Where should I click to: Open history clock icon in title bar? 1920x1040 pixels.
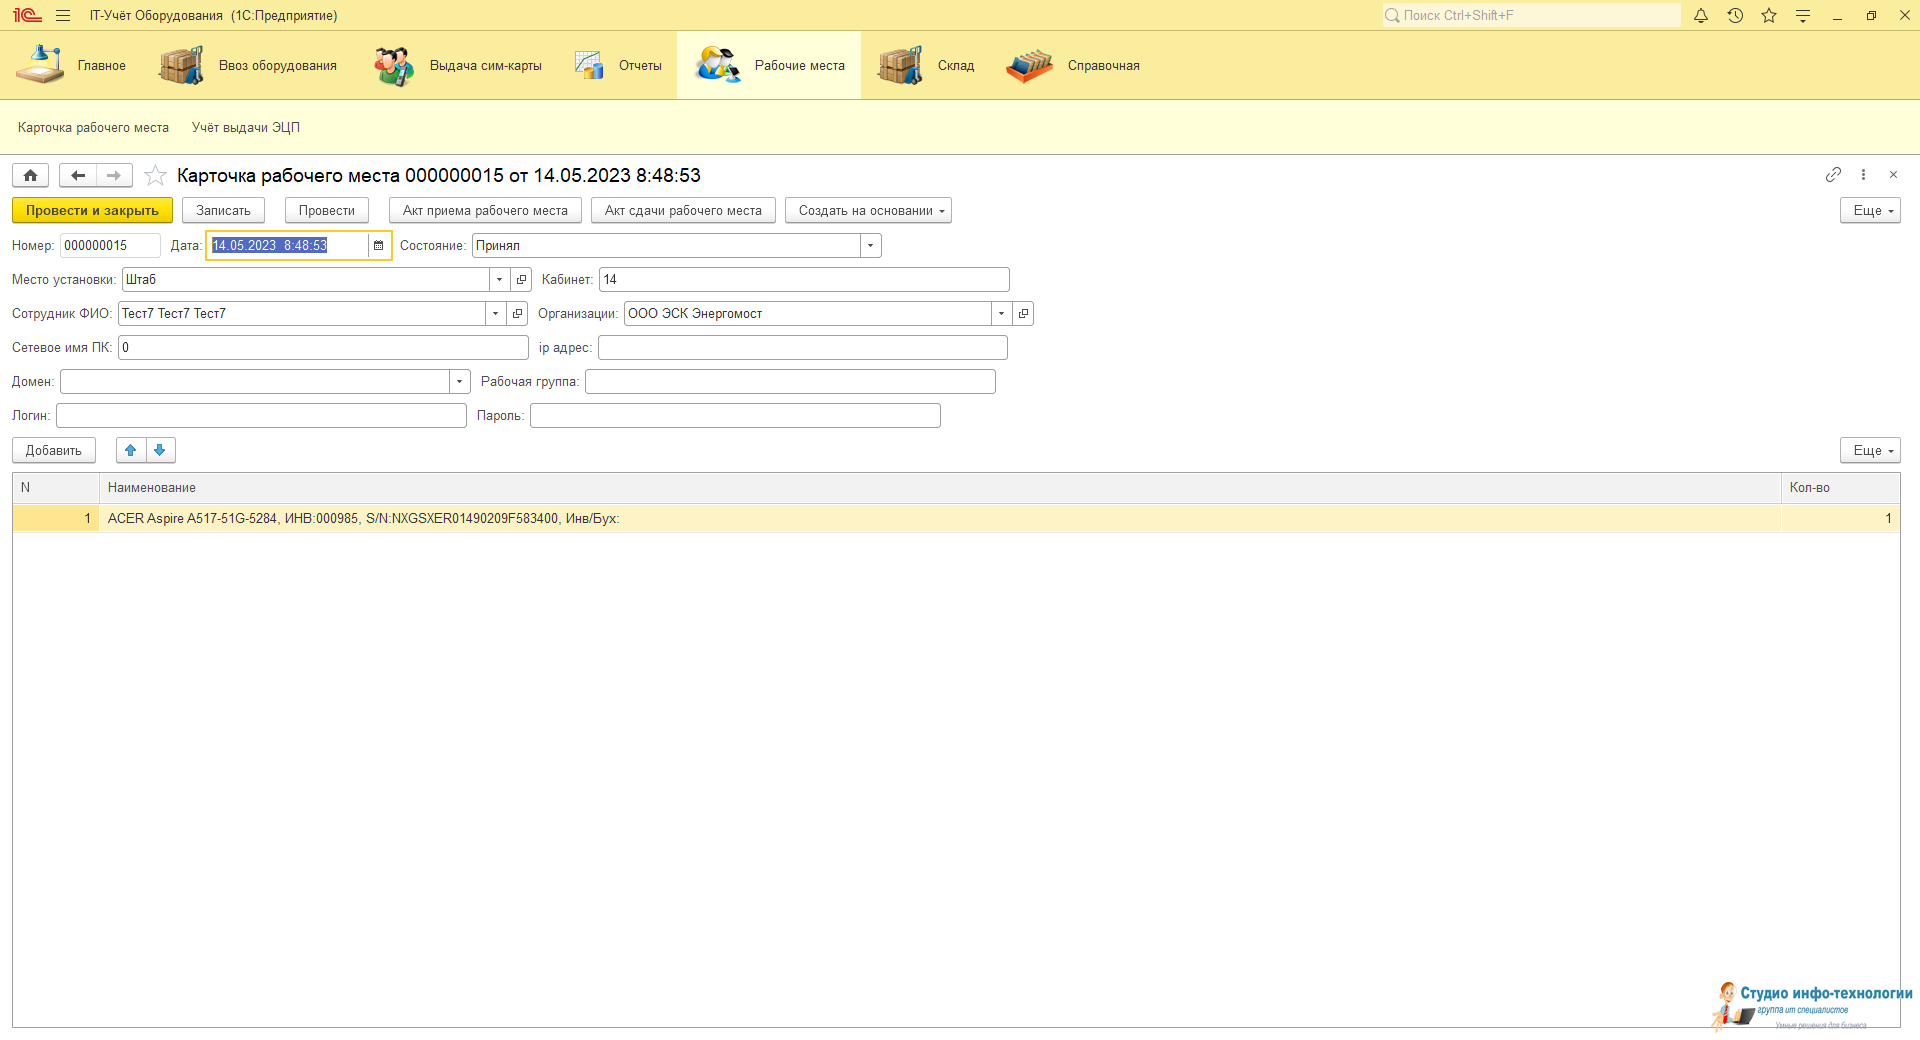coord(1735,16)
